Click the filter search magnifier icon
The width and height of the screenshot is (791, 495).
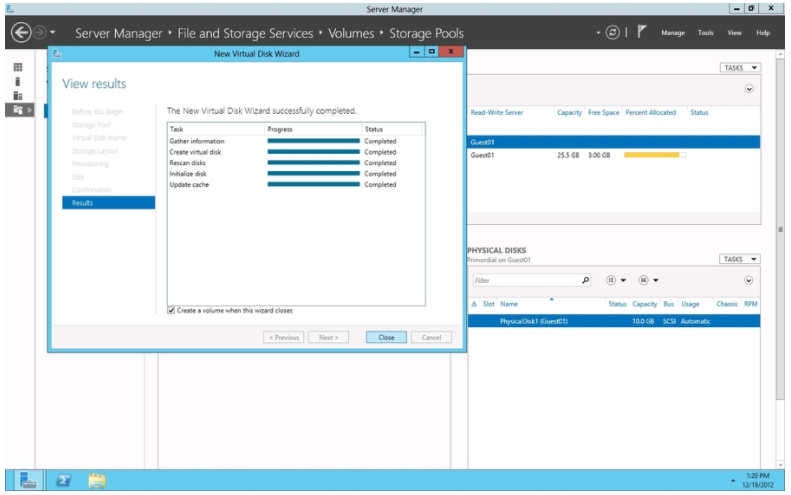point(585,280)
